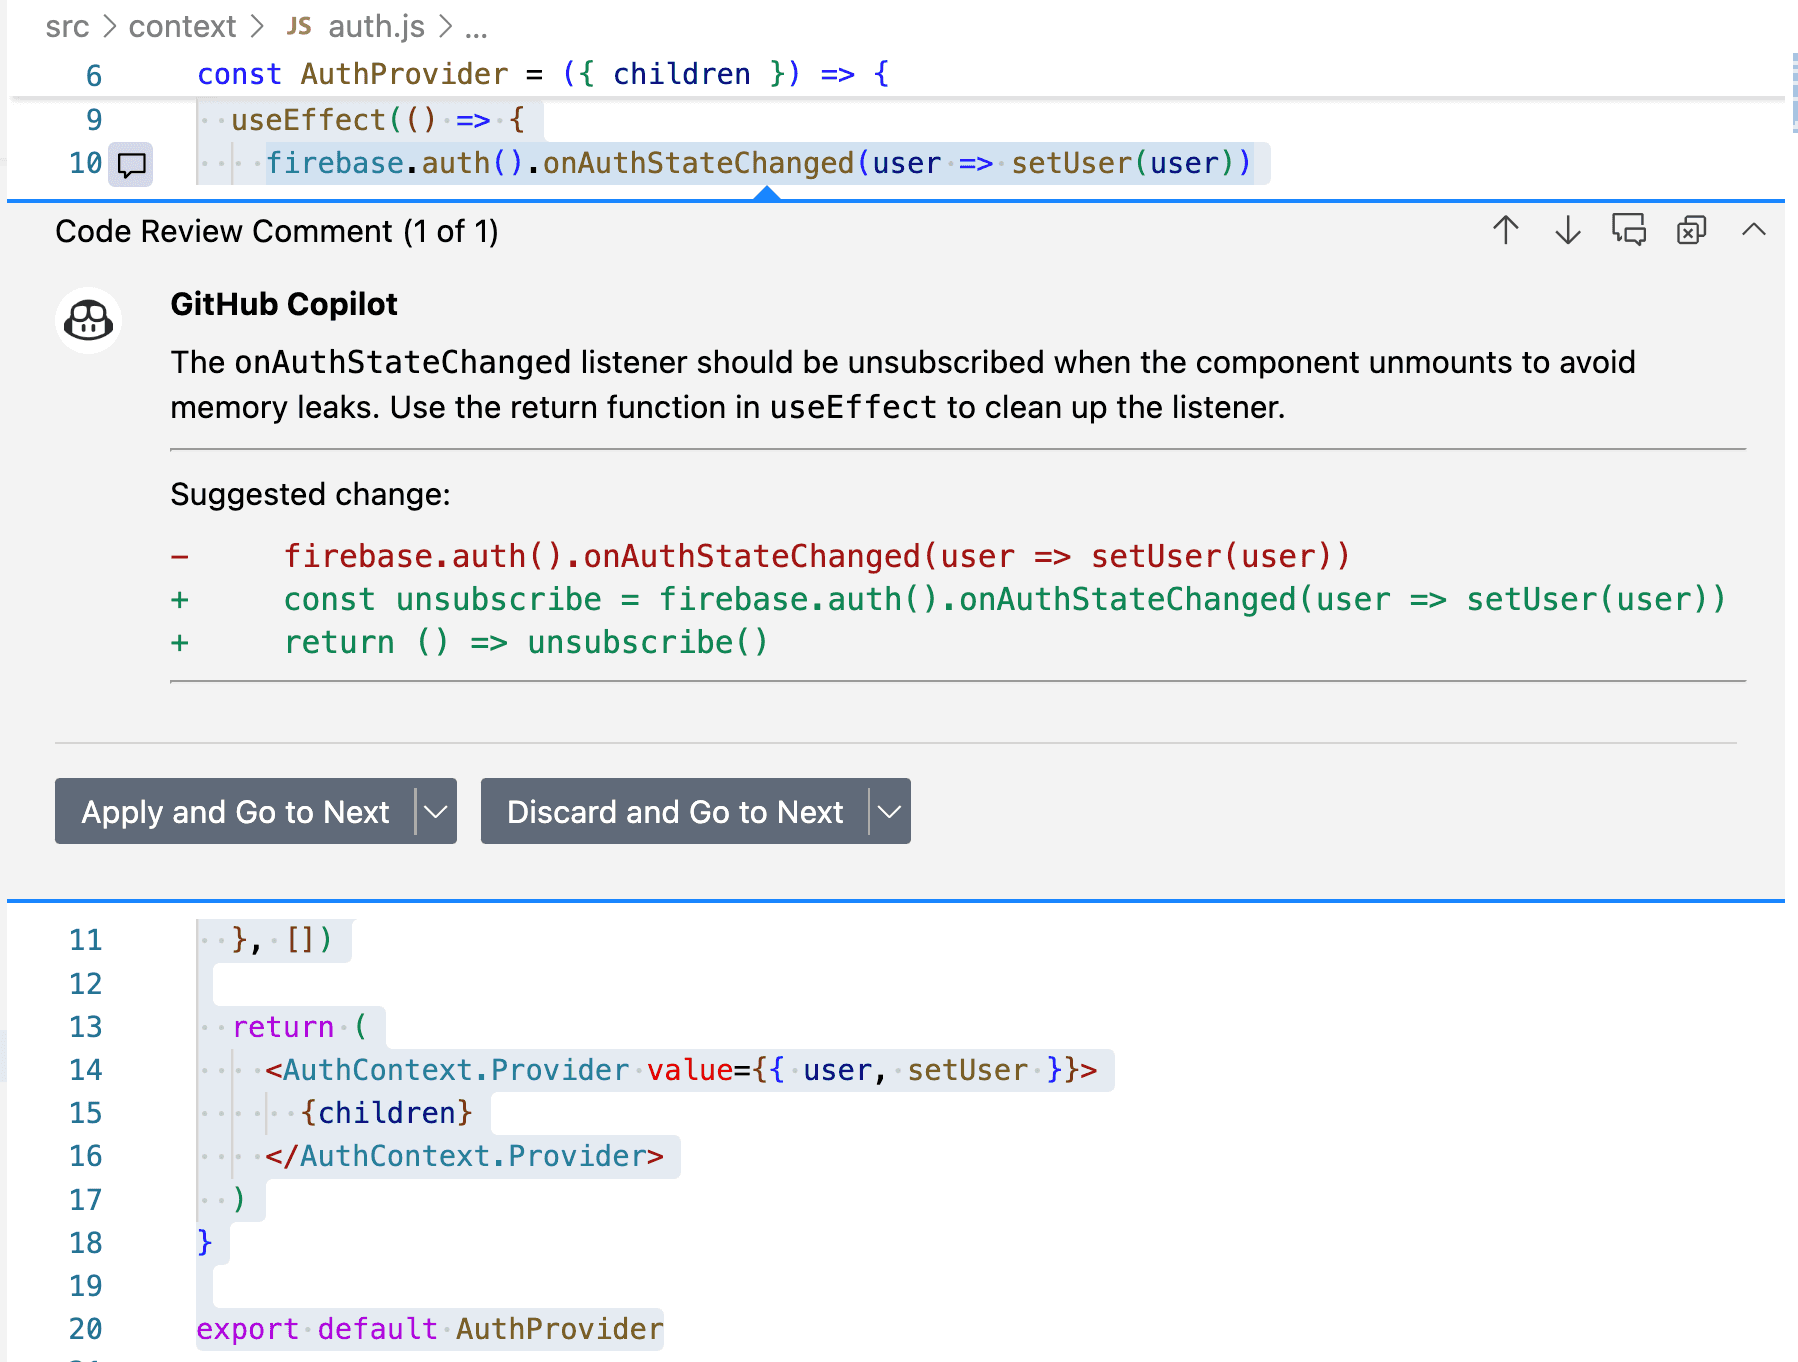Open the Discard button dropdown arrow
The image size is (1798, 1362).
coord(890,811)
